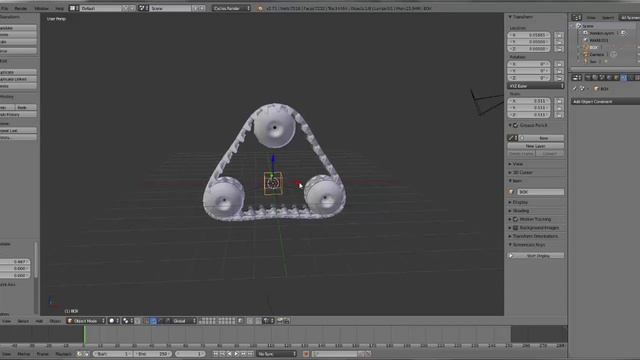Open the Object Mode dropdown

(x=86, y=321)
